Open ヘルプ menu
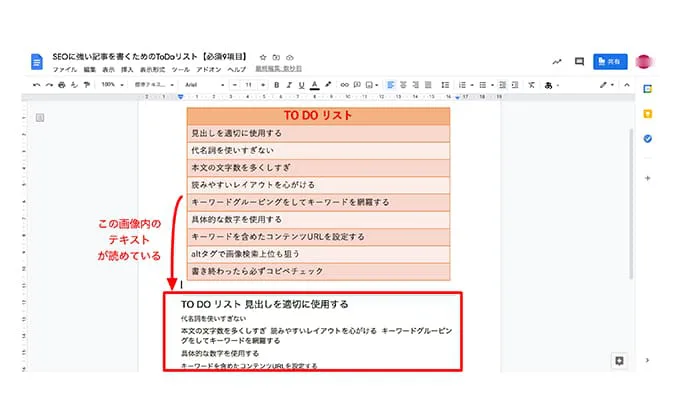The height and width of the screenshot is (420, 680). pos(236,69)
